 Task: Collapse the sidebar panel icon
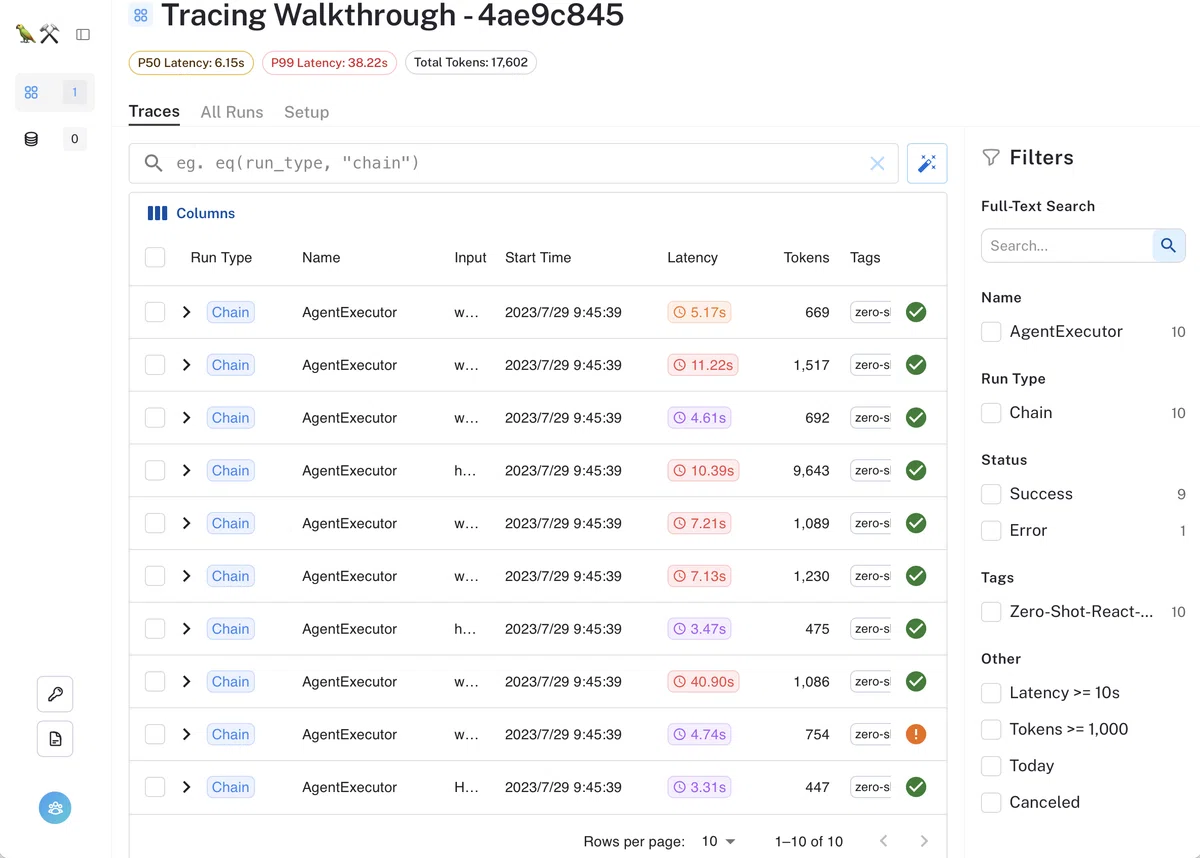pos(83,35)
